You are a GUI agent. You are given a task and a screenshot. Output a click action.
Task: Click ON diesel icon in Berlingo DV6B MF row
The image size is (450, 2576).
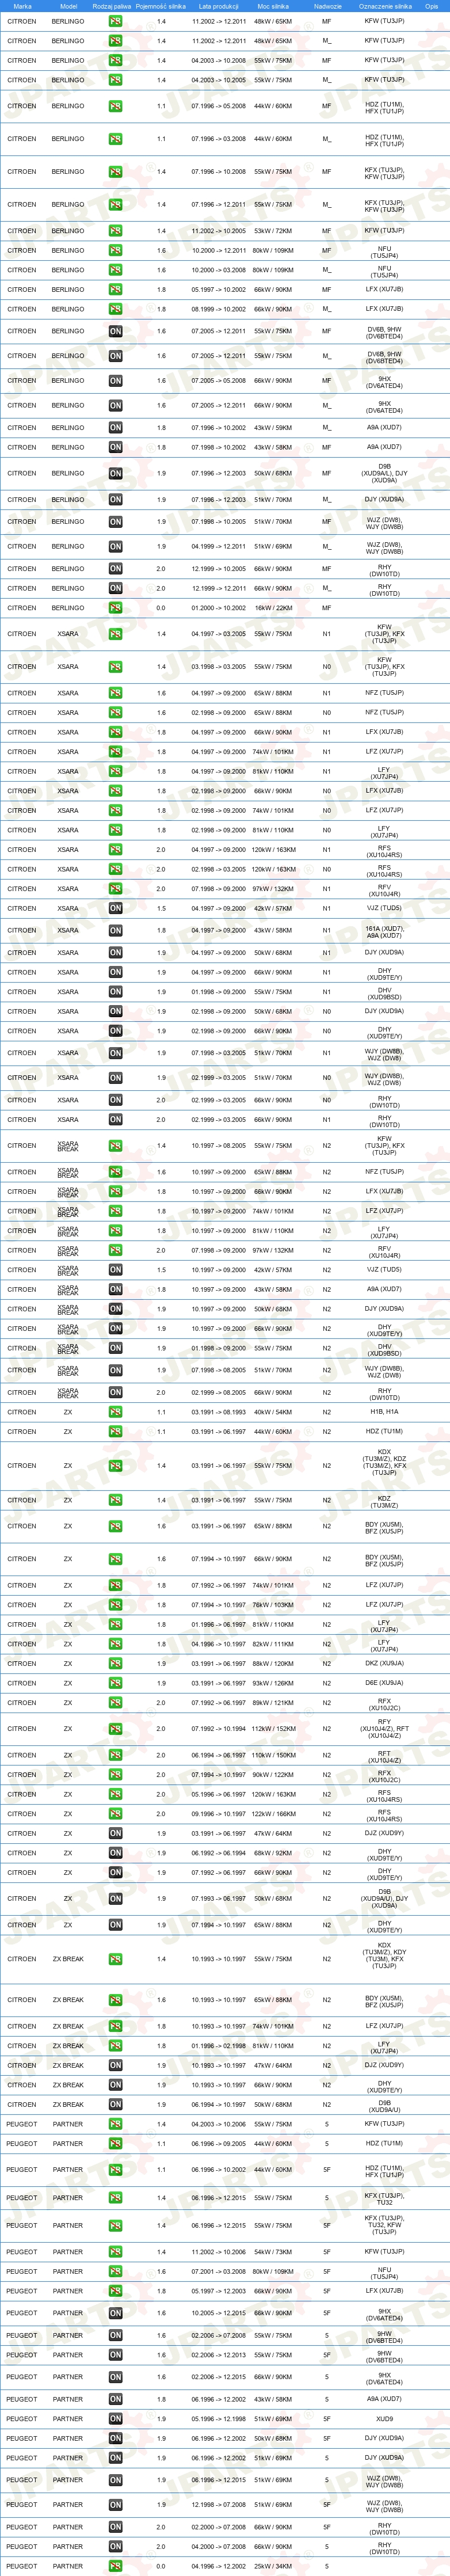[116, 331]
